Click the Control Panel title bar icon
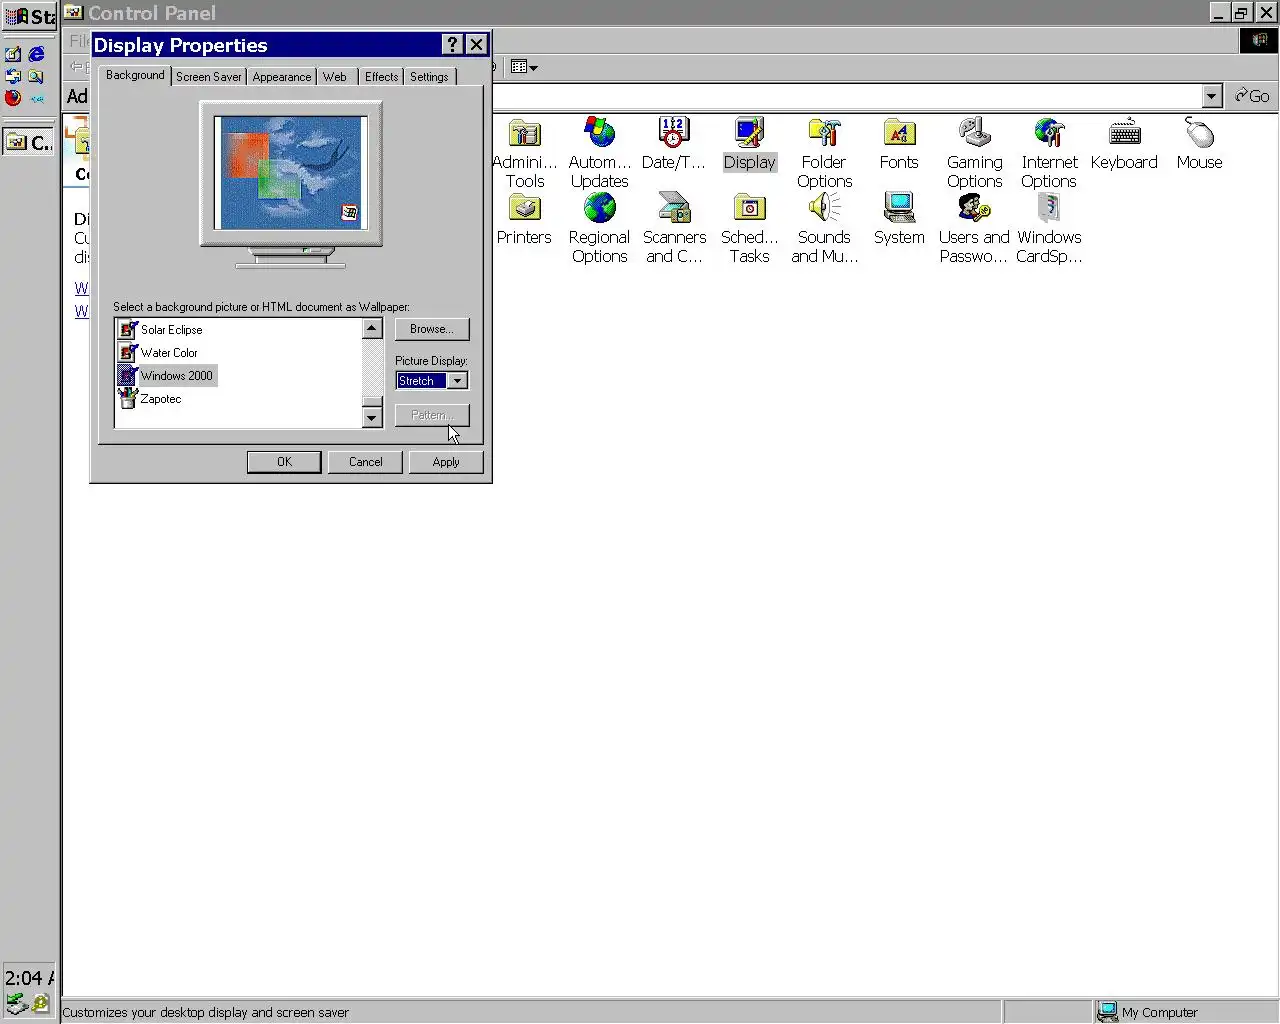The width and height of the screenshot is (1280, 1024). (x=73, y=12)
